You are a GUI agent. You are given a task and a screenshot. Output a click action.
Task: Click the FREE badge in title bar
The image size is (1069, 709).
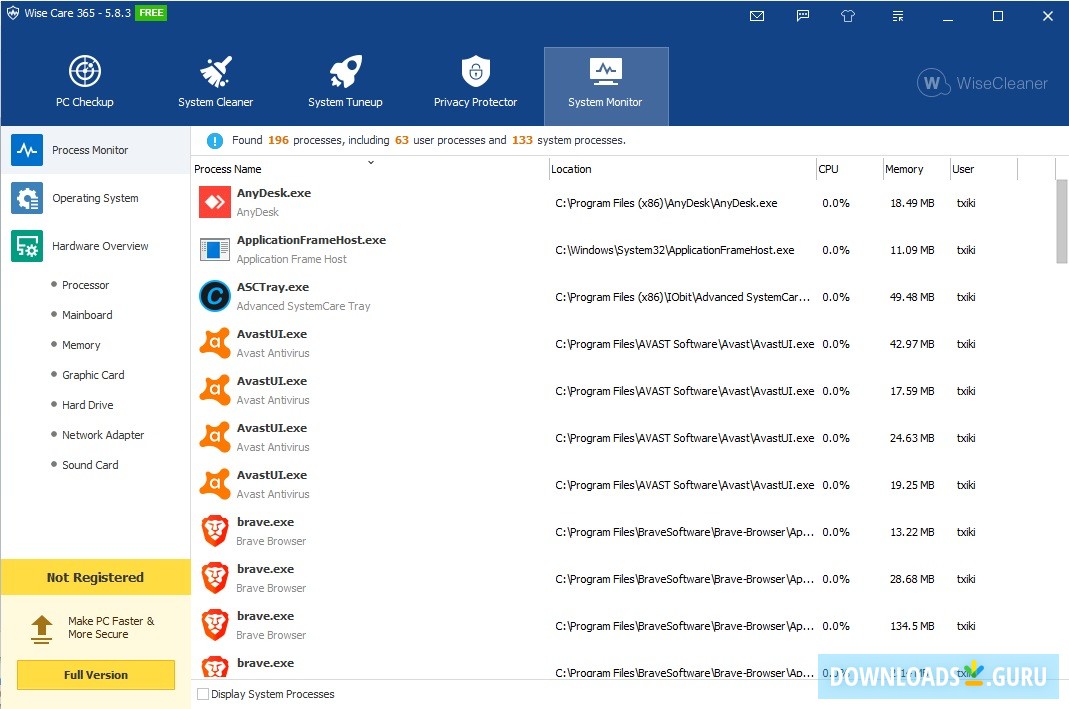coord(151,13)
